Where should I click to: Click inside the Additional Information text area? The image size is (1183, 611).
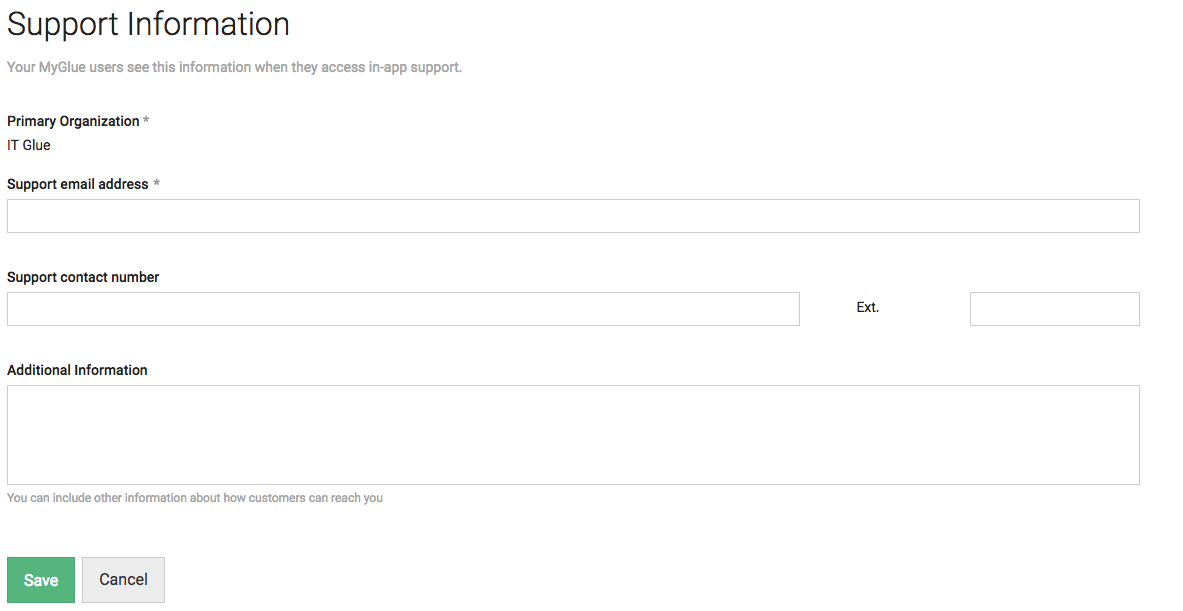click(572, 434)
